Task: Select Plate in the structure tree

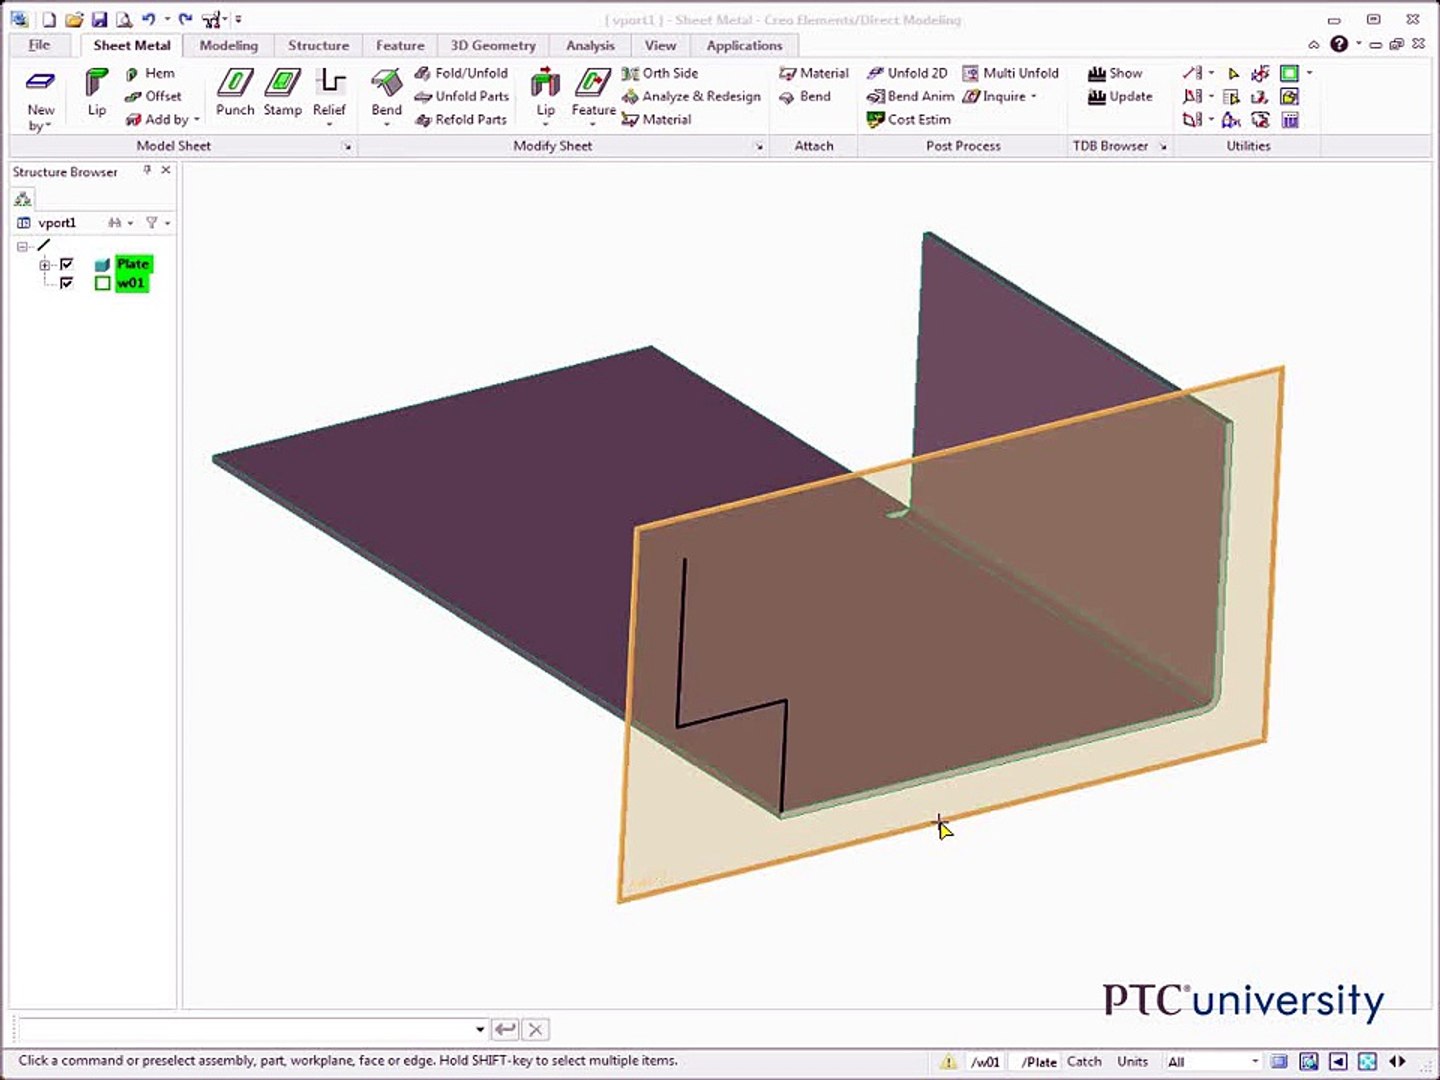Action: click(133, 264)
